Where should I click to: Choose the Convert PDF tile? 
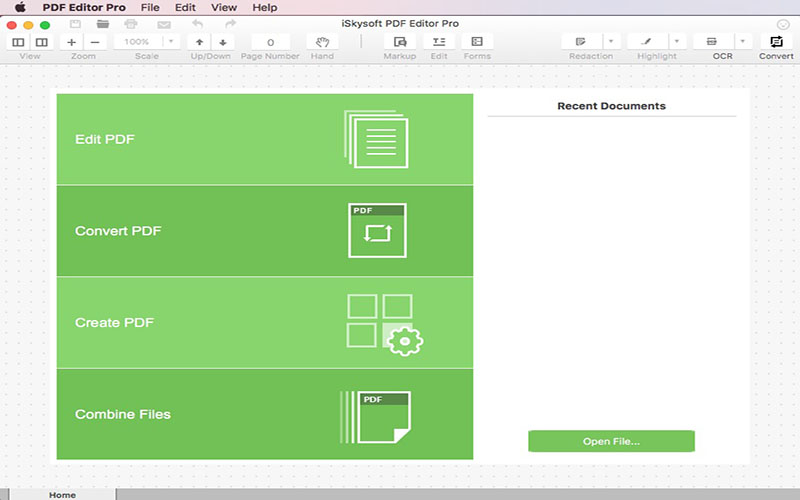click(265, 231)
